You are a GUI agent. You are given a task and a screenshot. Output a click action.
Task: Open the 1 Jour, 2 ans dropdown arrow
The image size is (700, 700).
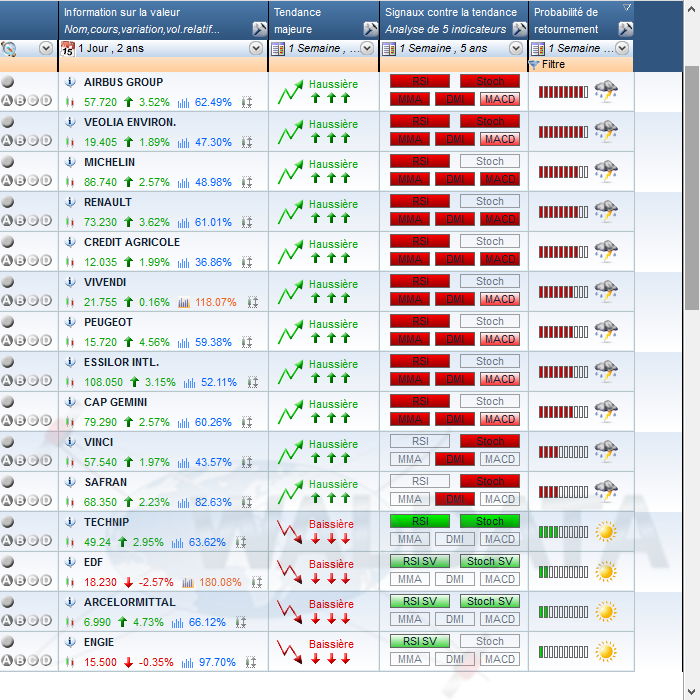coord(256,48)
